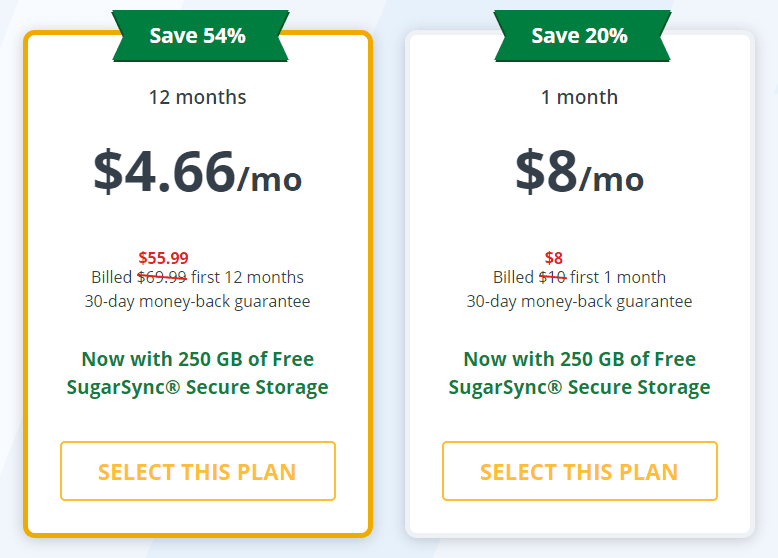The height and width of the screenshot is (558, 778).
Task: Select the 12 months plan button
Action: coord(198,471)
